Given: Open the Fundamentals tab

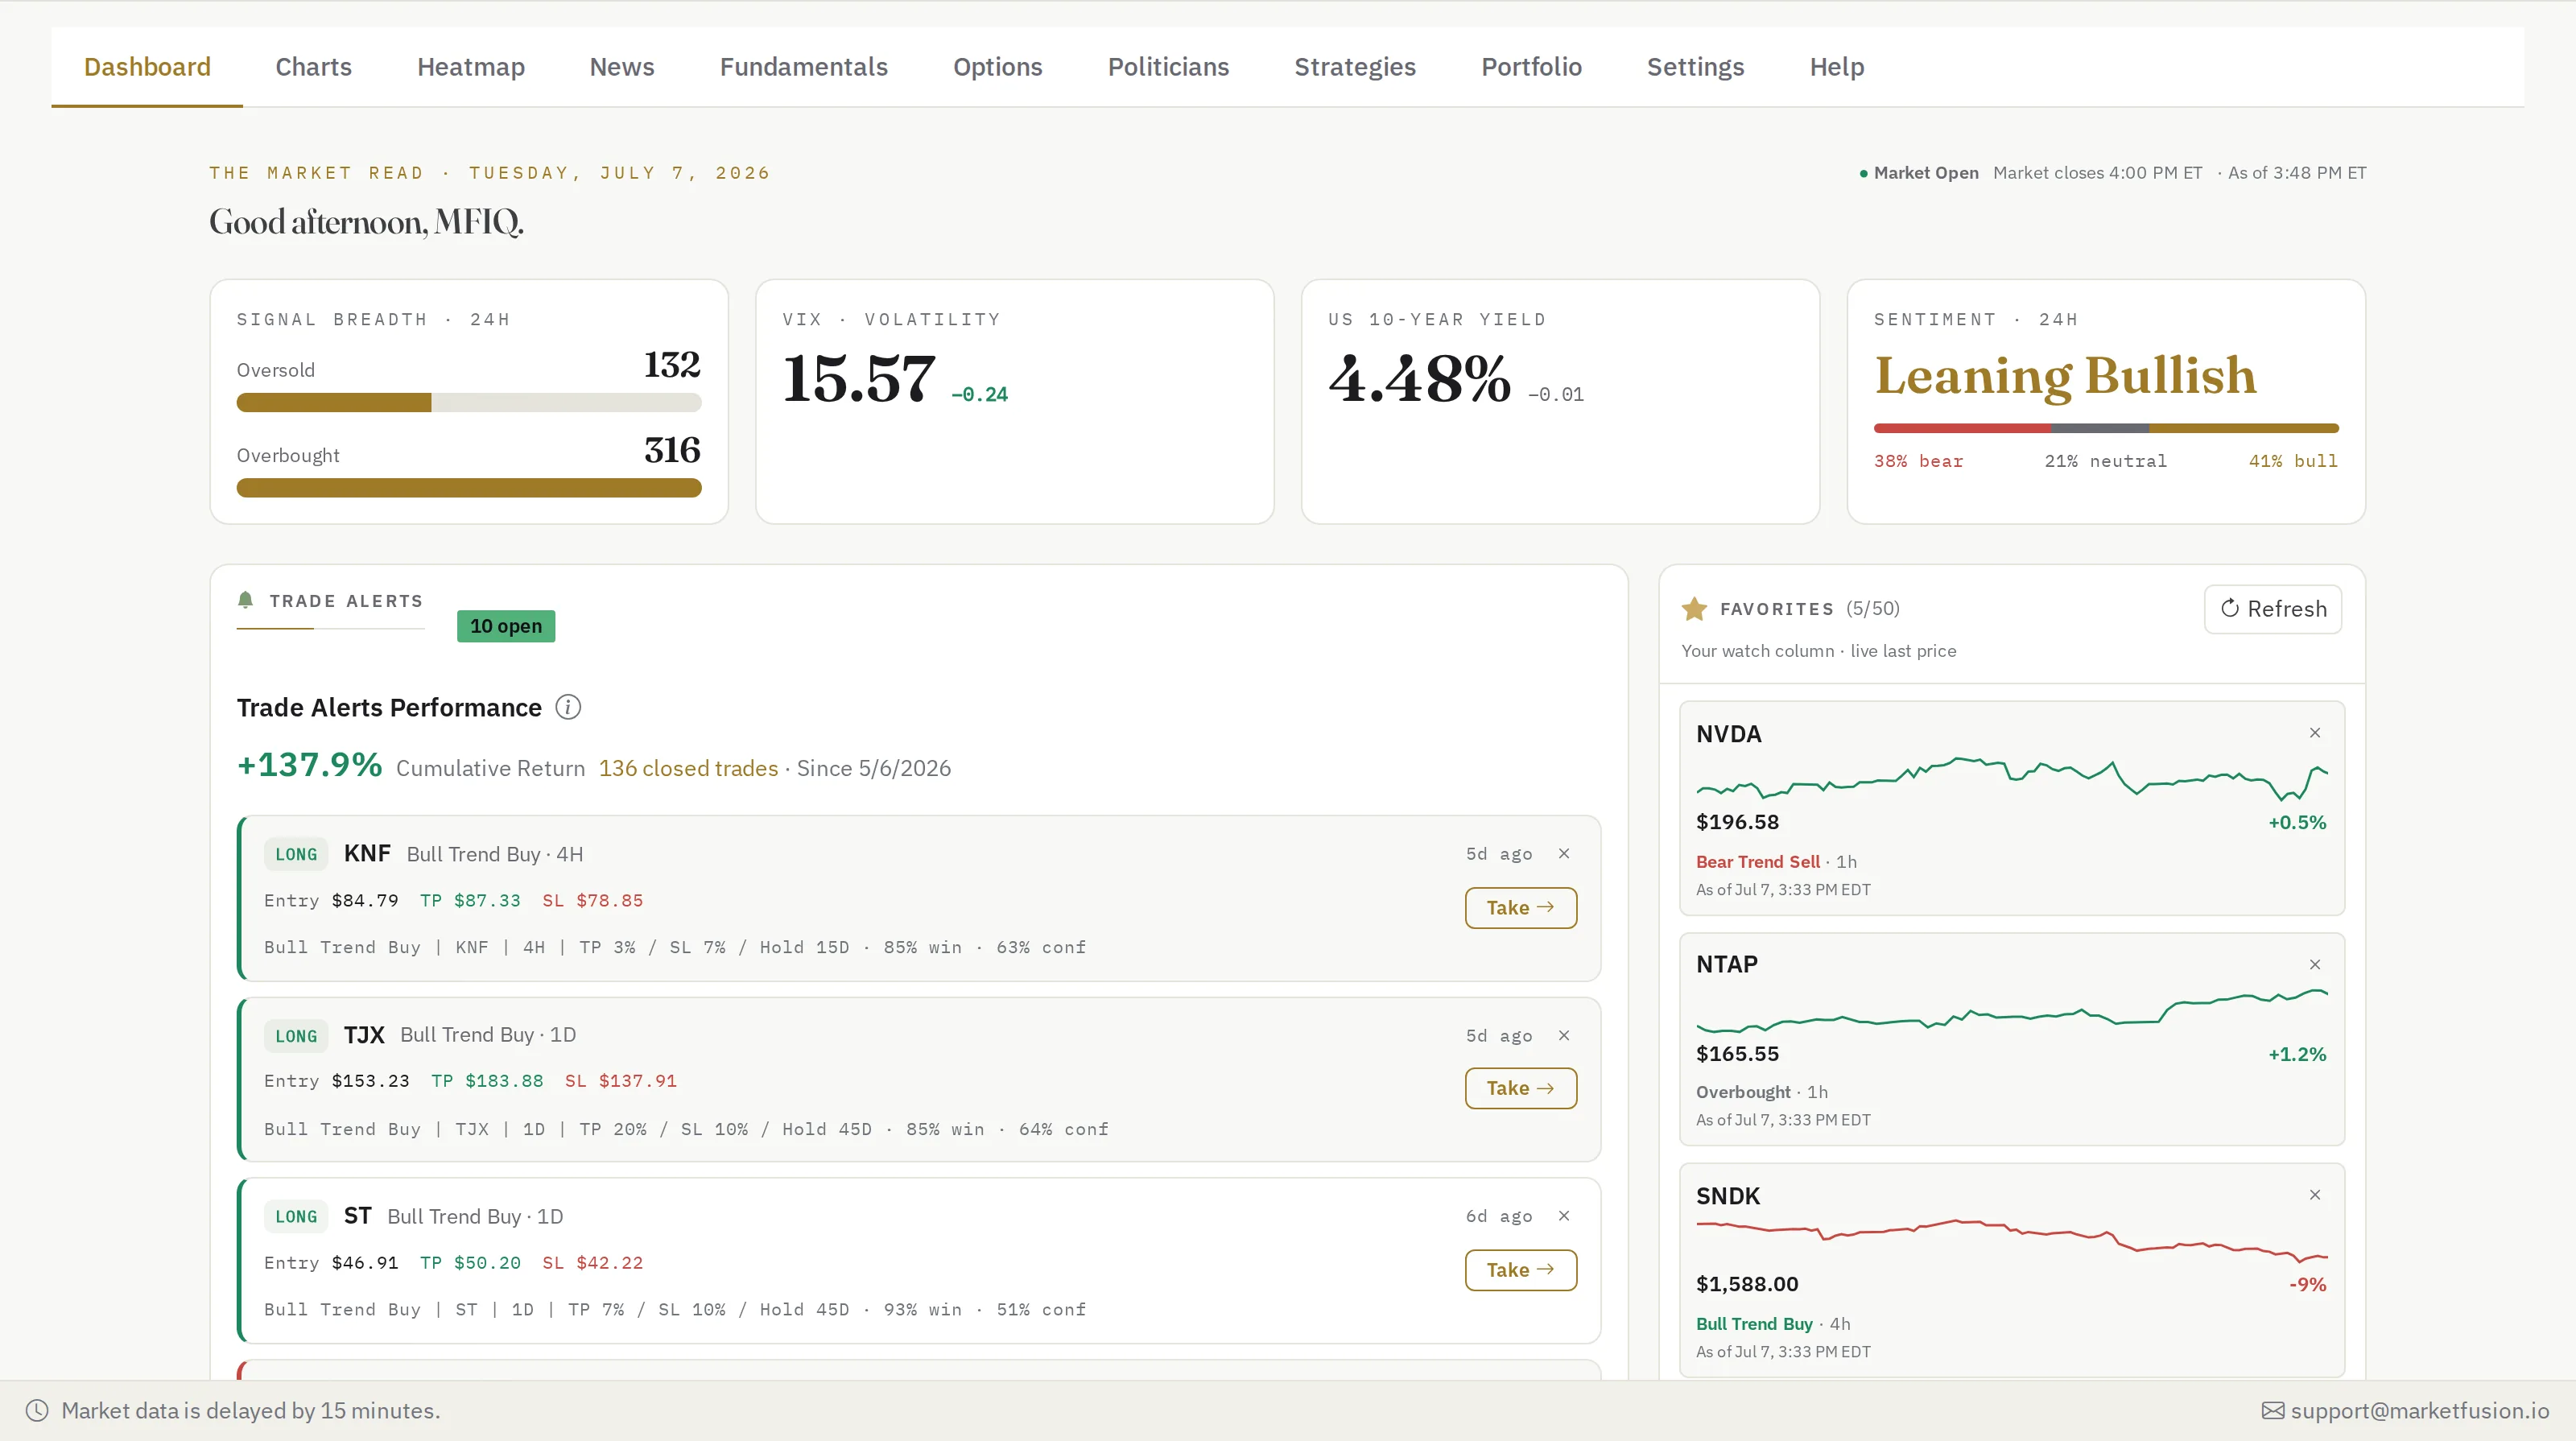Looking at the screenshot, I should pyautogui.click(x=803, y=67).
